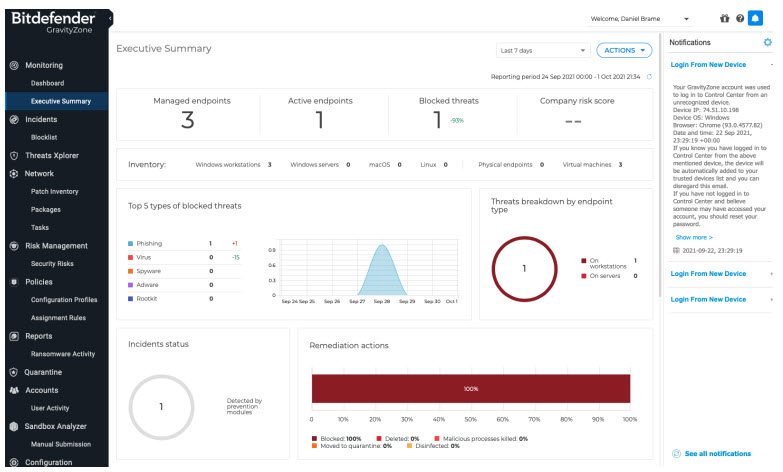This screenshot has width=783, height=472.
Task: Click the Show more link
Action: 695,237
